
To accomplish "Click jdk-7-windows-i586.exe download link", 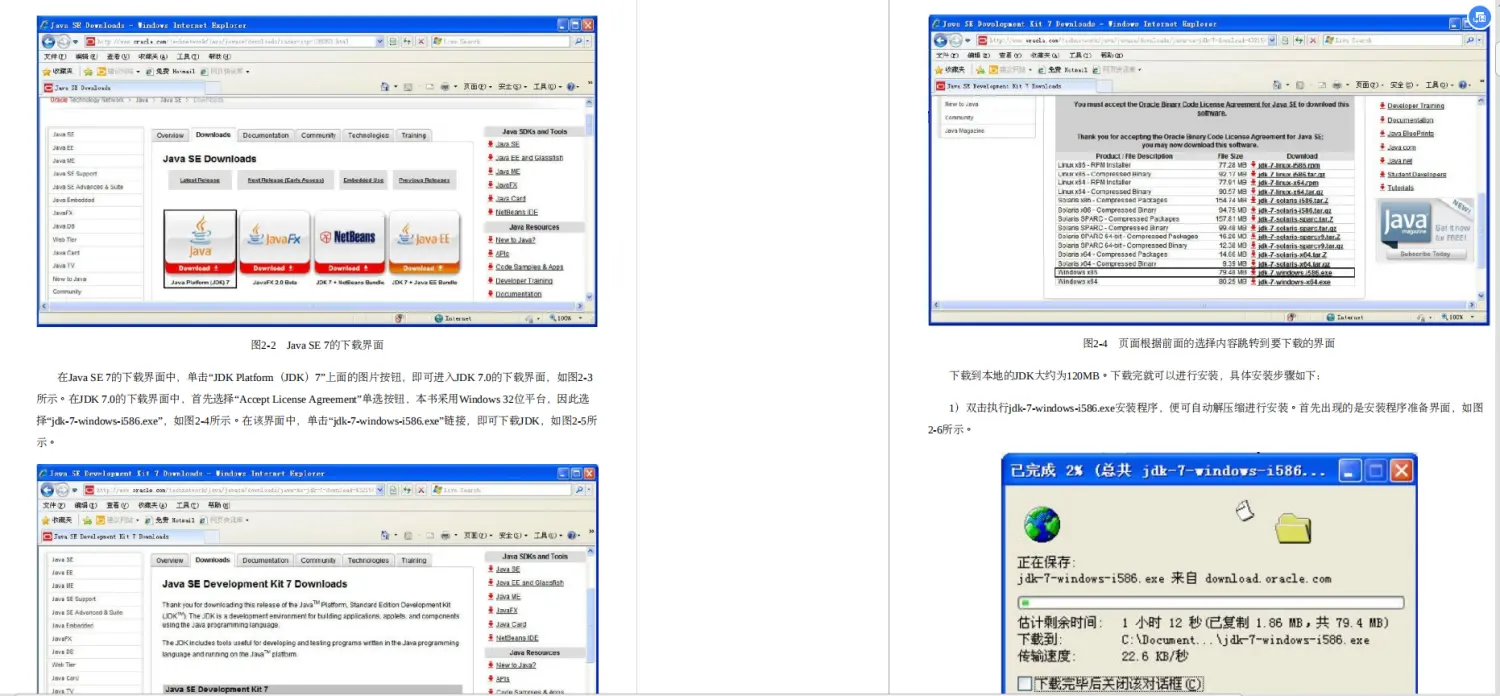I will point(1295,272).
